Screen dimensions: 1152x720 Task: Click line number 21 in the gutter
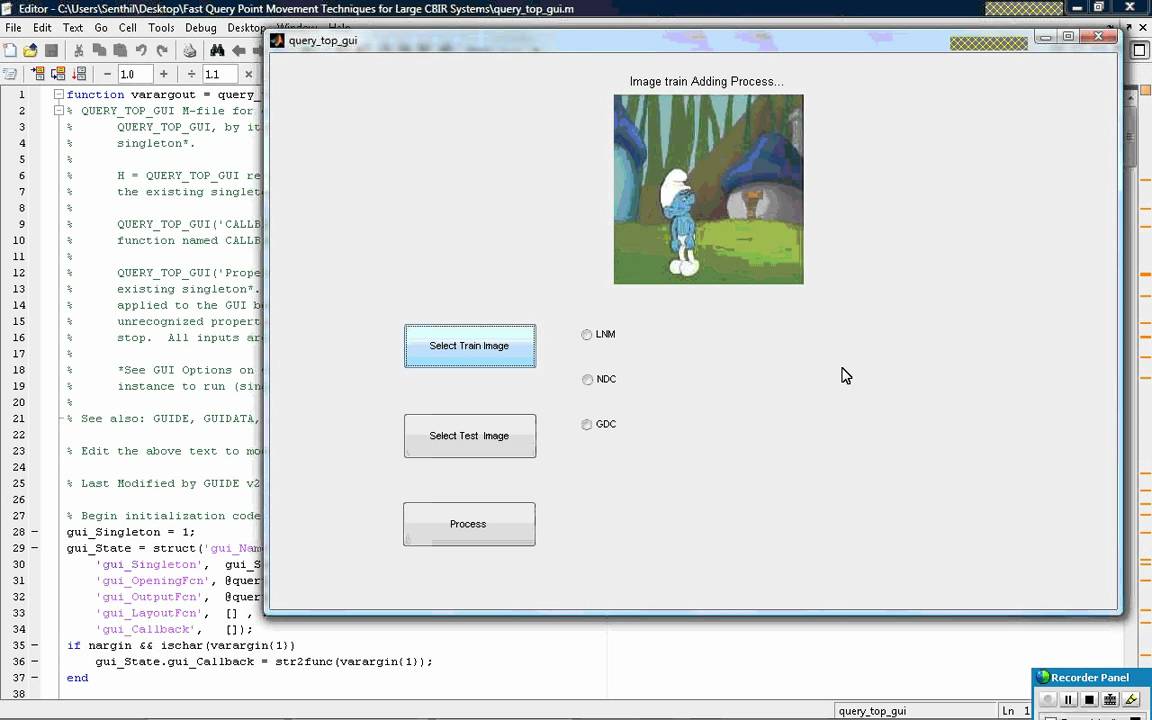click(x=18, y=418)
